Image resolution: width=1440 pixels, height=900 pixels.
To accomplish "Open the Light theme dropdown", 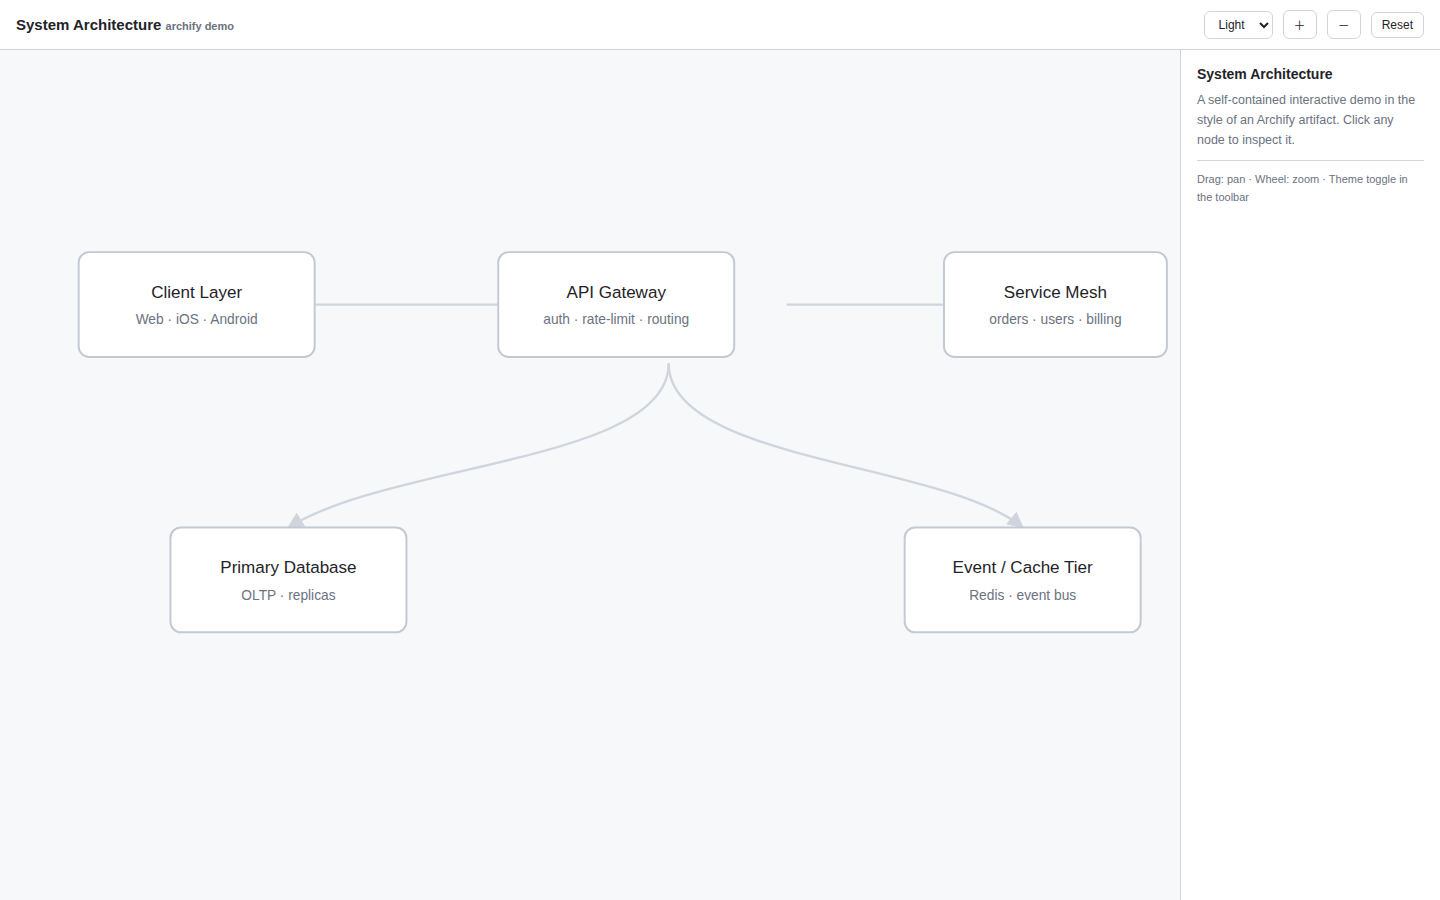I will 1238,25.
